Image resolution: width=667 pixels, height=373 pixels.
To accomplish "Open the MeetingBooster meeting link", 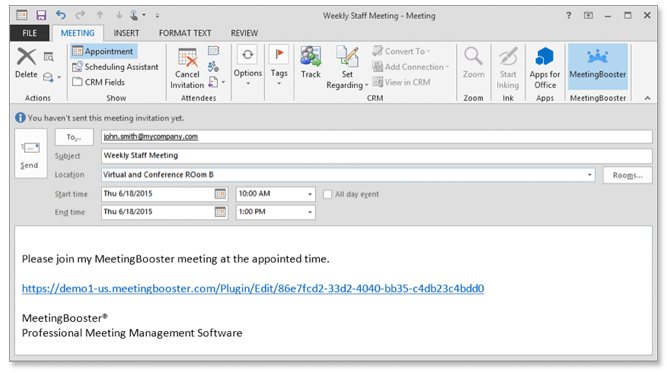I will 253,289.
